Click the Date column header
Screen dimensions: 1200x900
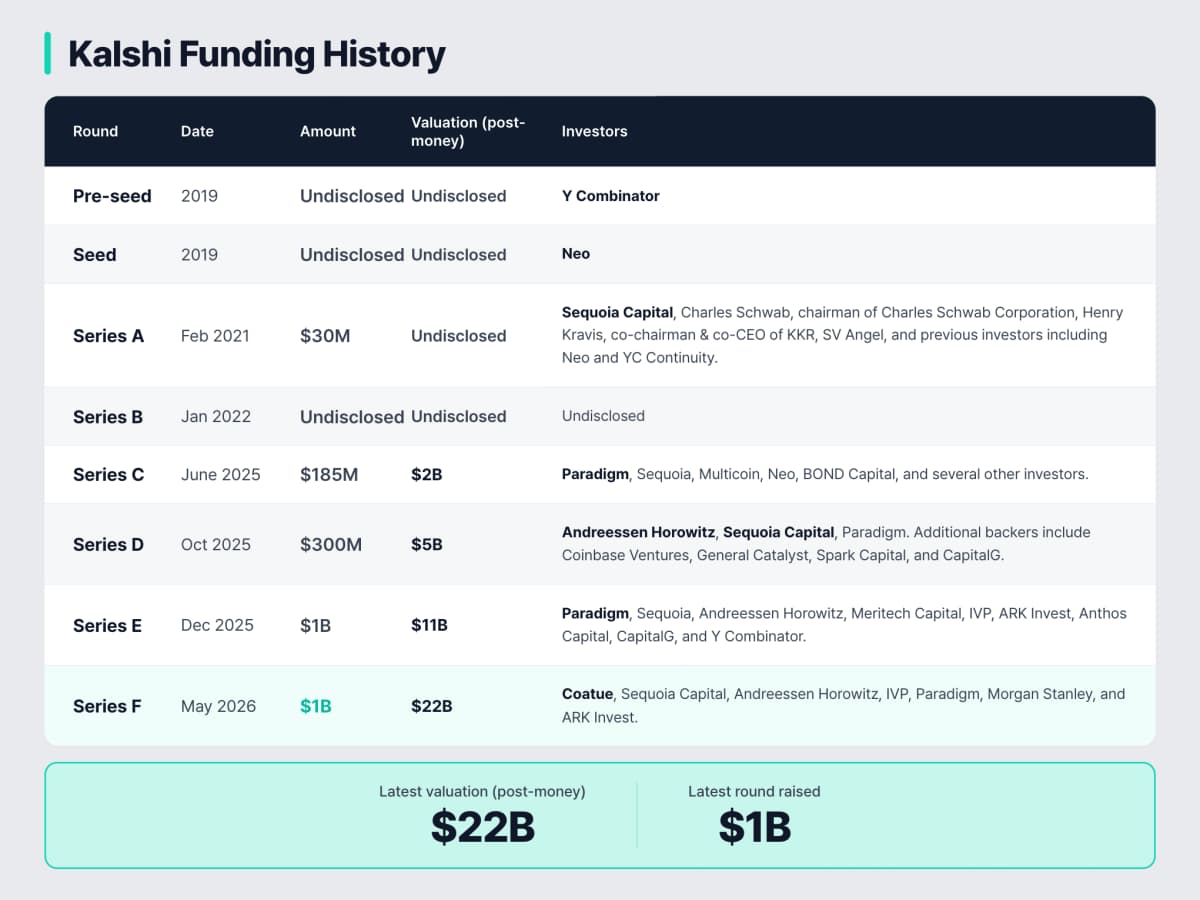(197, 131)
